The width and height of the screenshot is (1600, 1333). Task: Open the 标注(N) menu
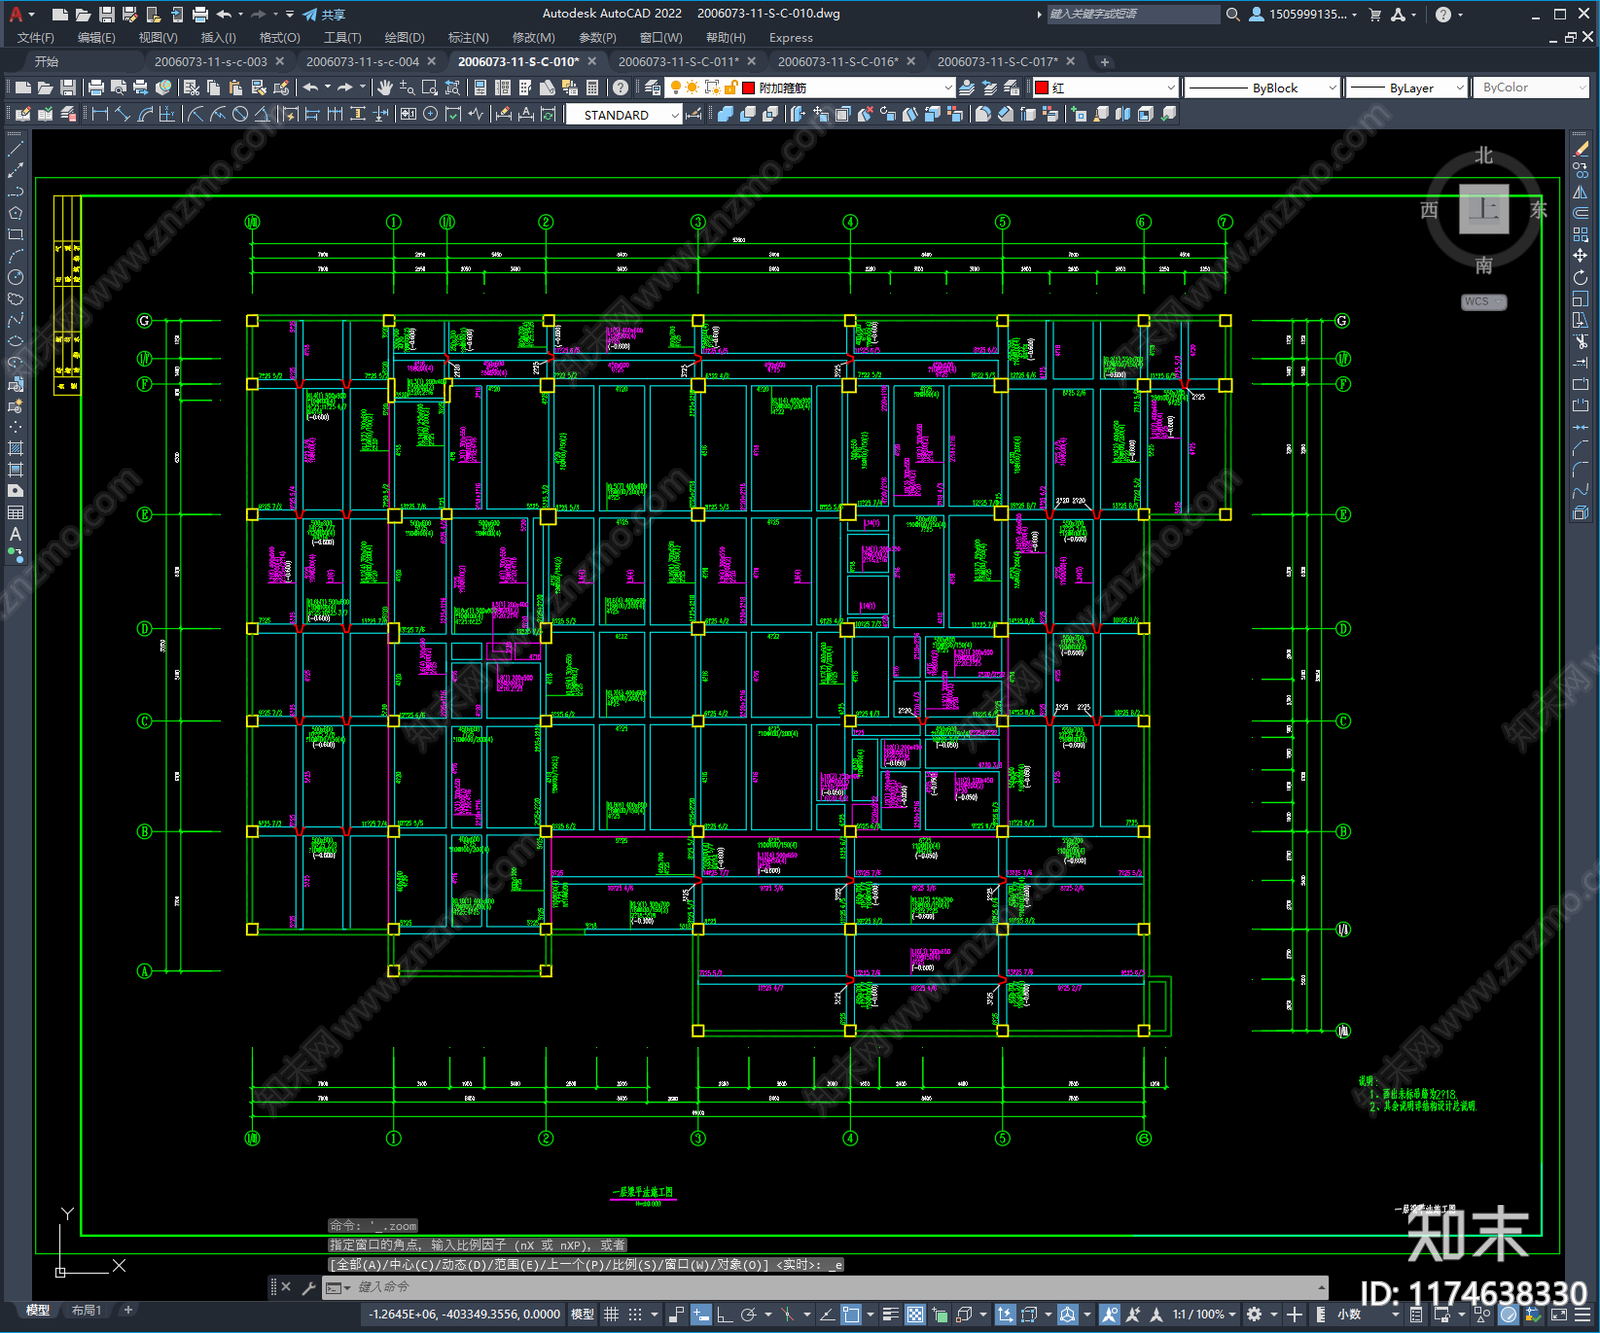(x=468, y=37)
